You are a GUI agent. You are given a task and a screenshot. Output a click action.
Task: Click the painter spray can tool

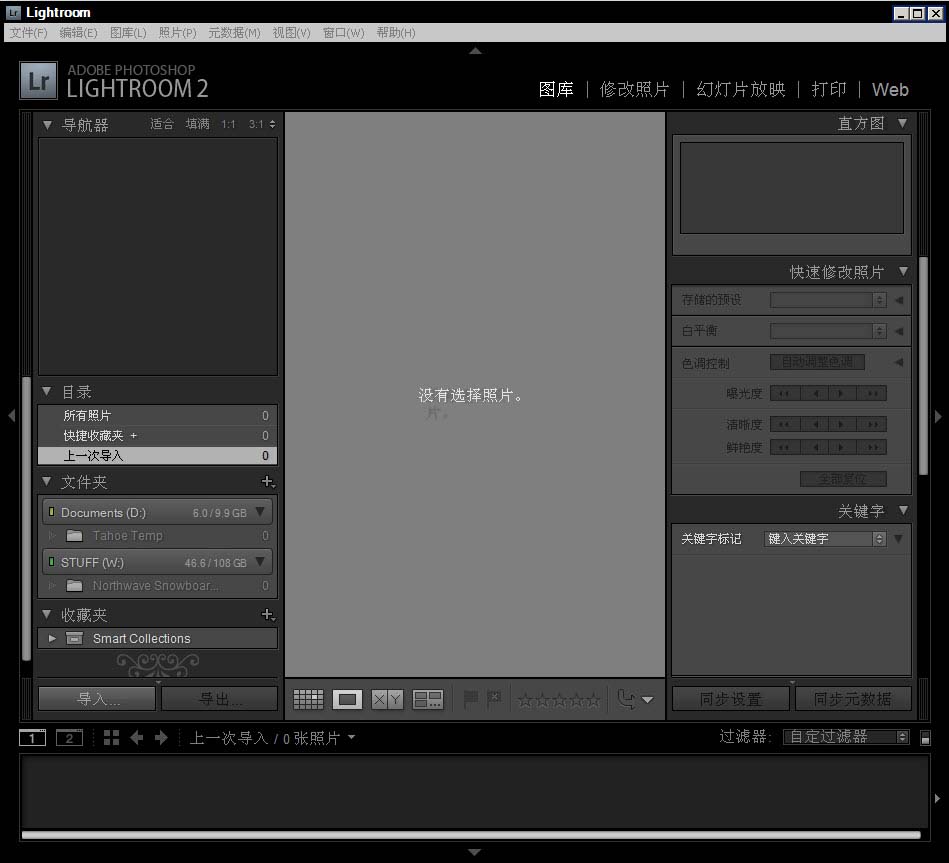[627, 700]
